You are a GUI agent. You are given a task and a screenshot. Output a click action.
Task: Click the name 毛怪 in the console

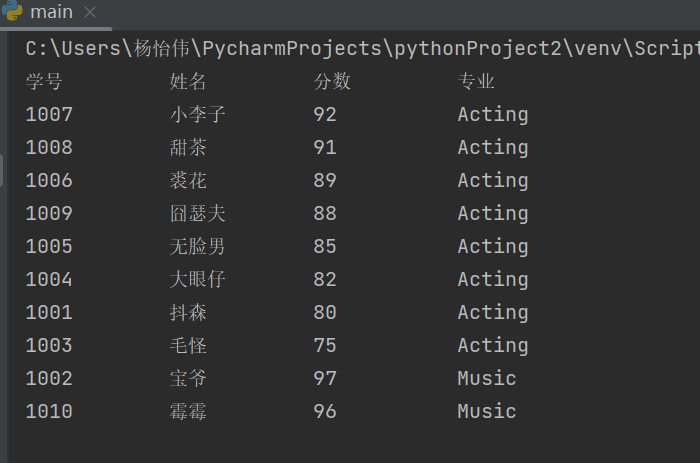pos(188,346)
